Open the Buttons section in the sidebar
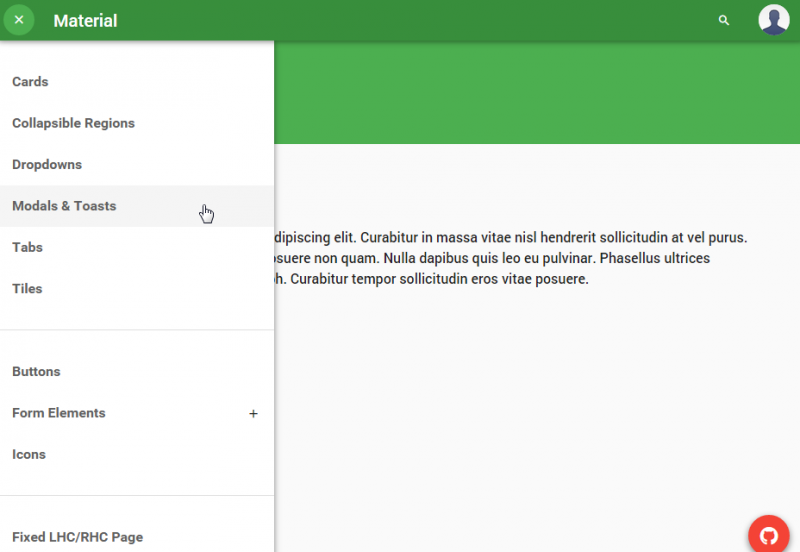The image size is (800, 552). tap(36, 372)
